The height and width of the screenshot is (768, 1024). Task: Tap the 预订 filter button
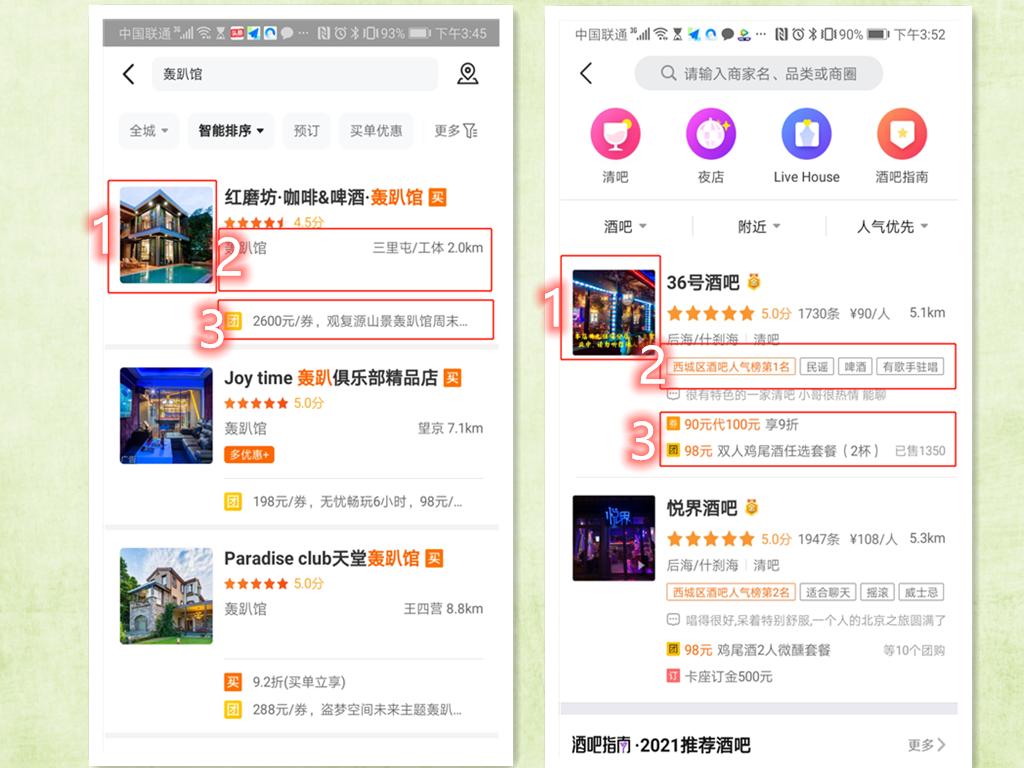[x=306, y=131]
